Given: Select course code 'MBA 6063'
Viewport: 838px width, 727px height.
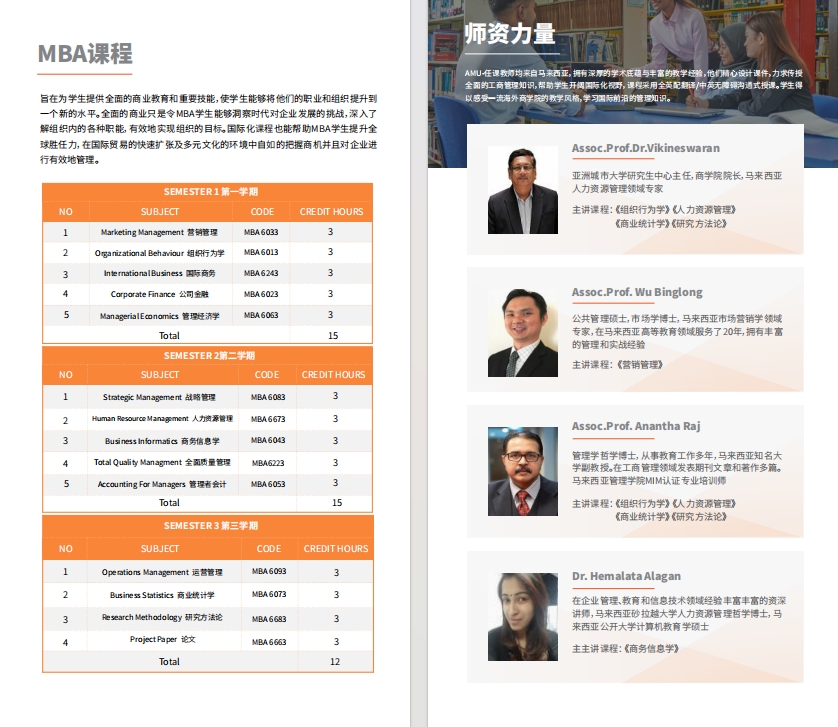Looking at the screenshot, I should pyautogui.click(x=261, y=315).
